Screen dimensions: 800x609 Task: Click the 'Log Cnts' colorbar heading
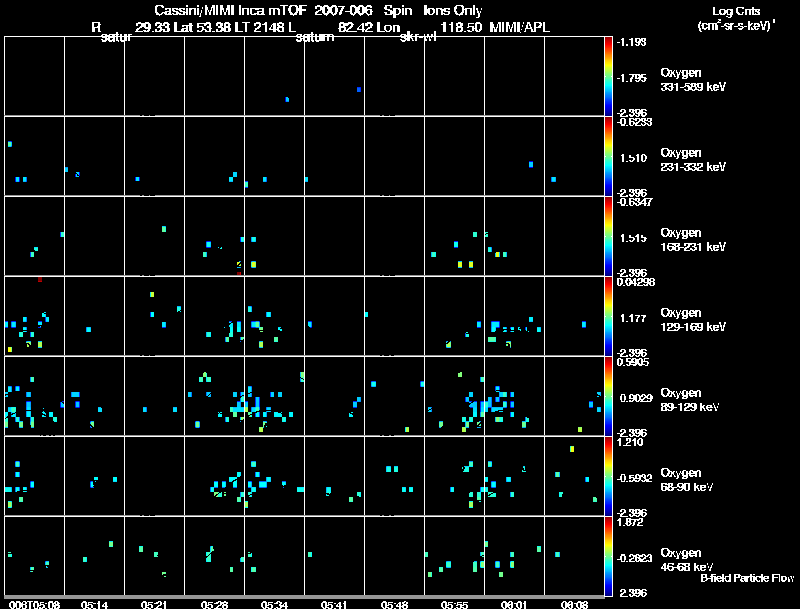coord(736,11)
